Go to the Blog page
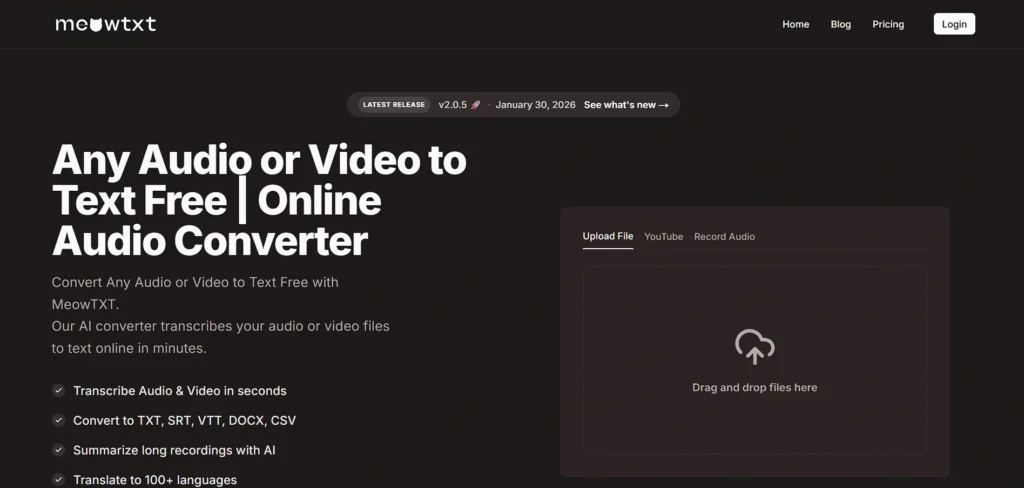 (x=840, y=24)
